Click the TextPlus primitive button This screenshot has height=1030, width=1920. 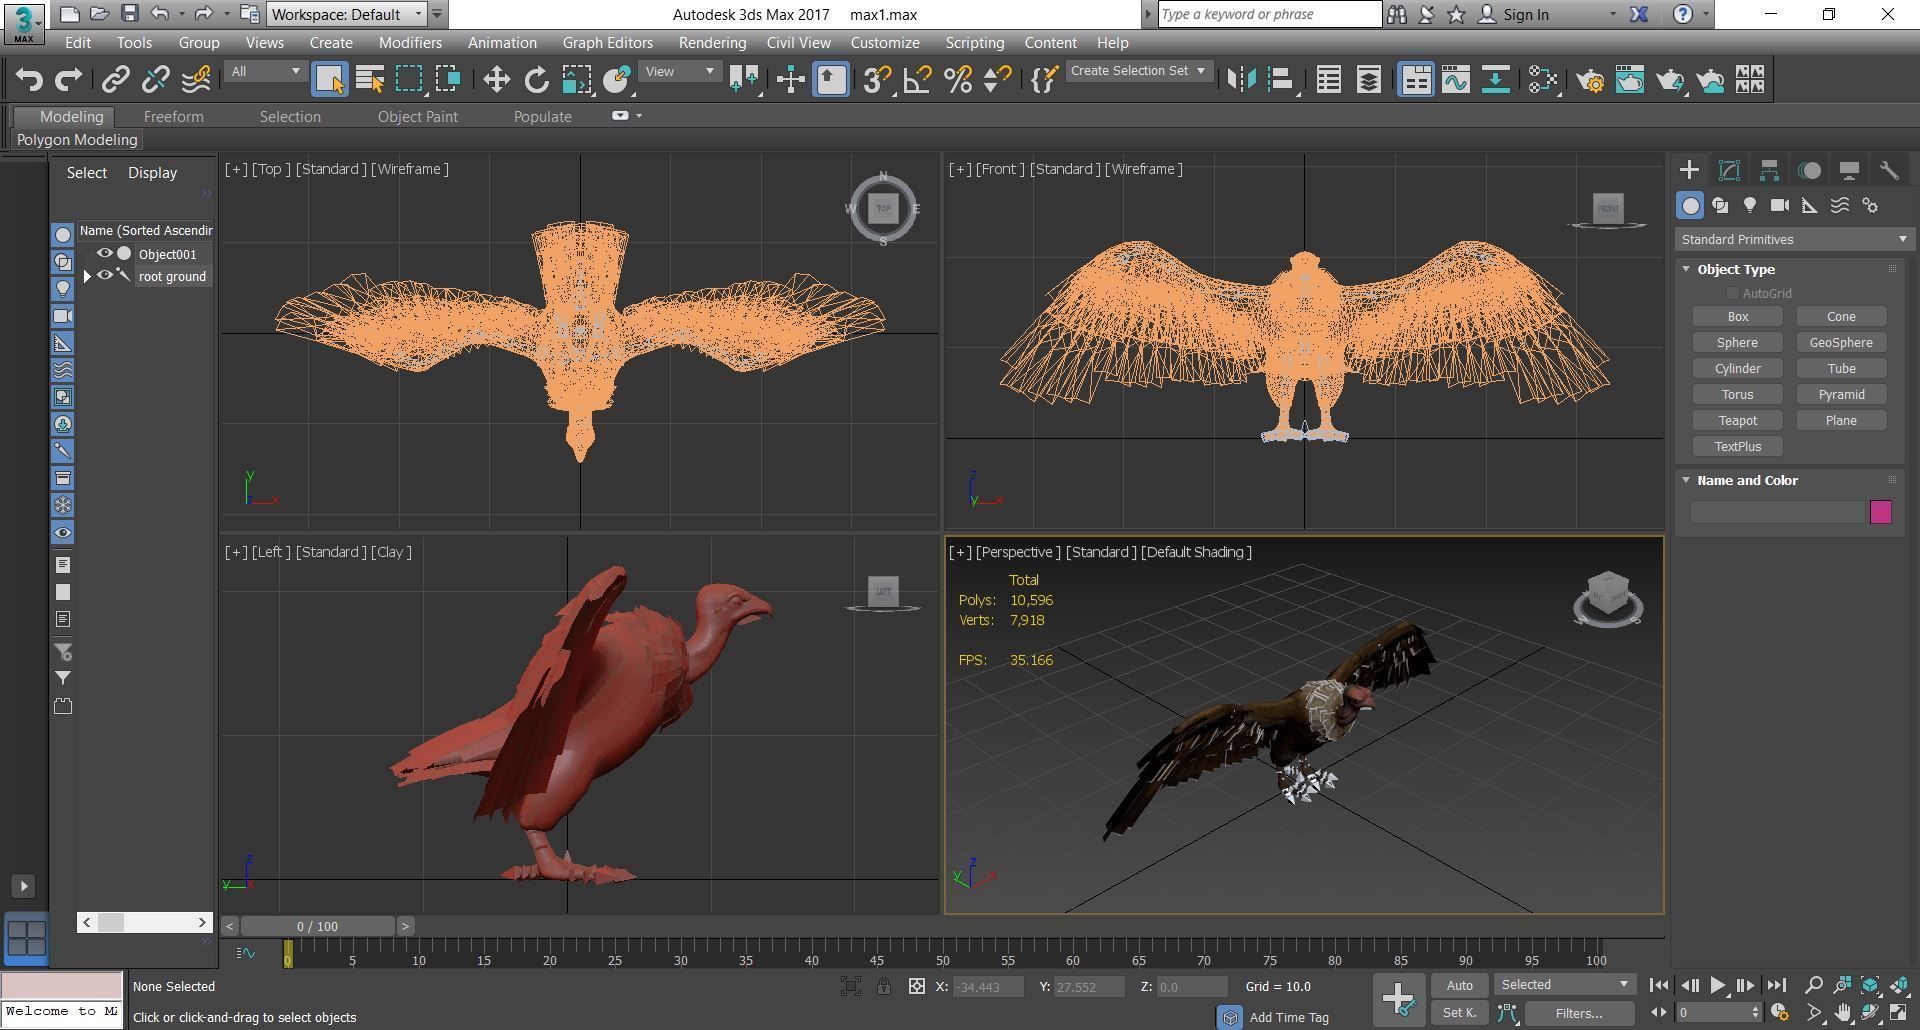pyautogui.click(x=1737, y=446)
